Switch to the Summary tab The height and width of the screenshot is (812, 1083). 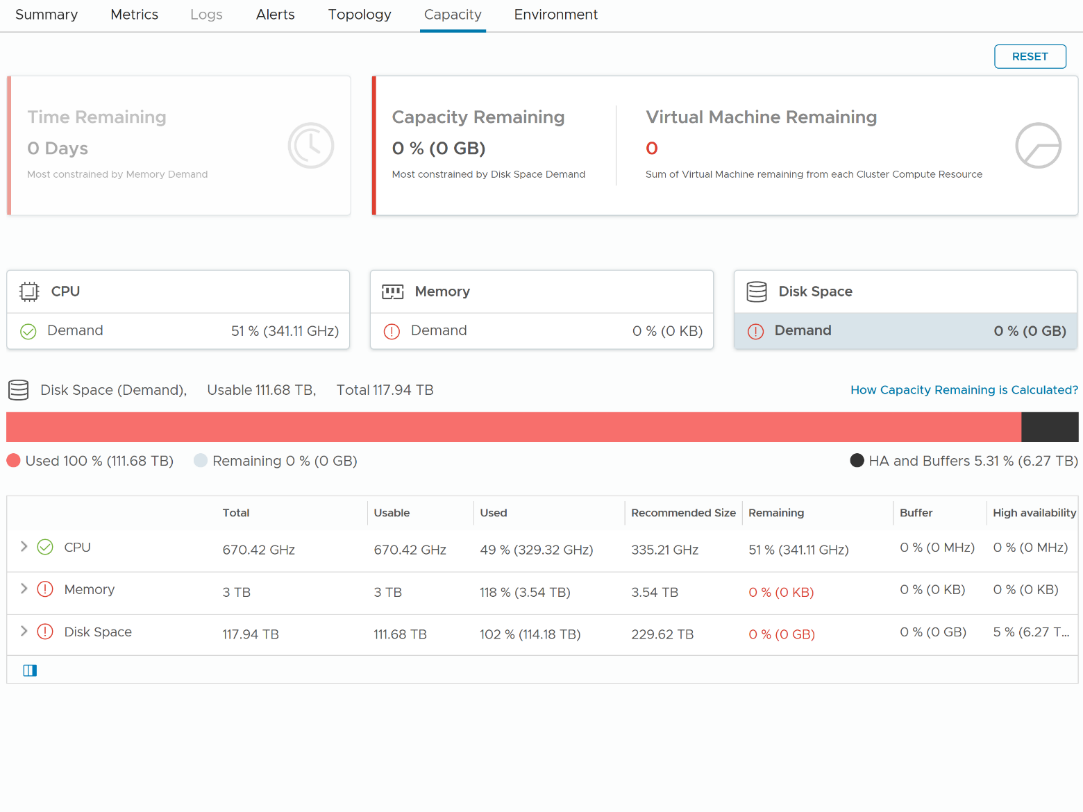[46, 15]
